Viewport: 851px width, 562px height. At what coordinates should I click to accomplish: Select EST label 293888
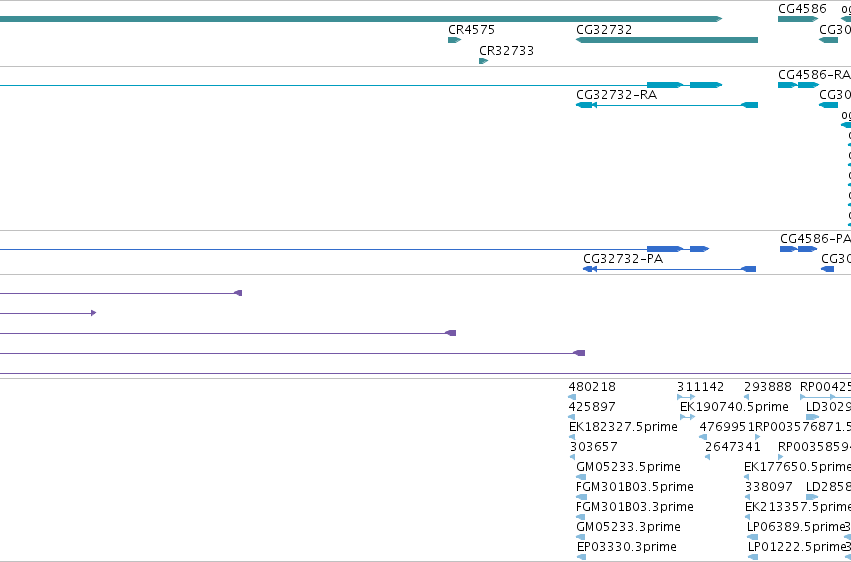pos(767,387)
